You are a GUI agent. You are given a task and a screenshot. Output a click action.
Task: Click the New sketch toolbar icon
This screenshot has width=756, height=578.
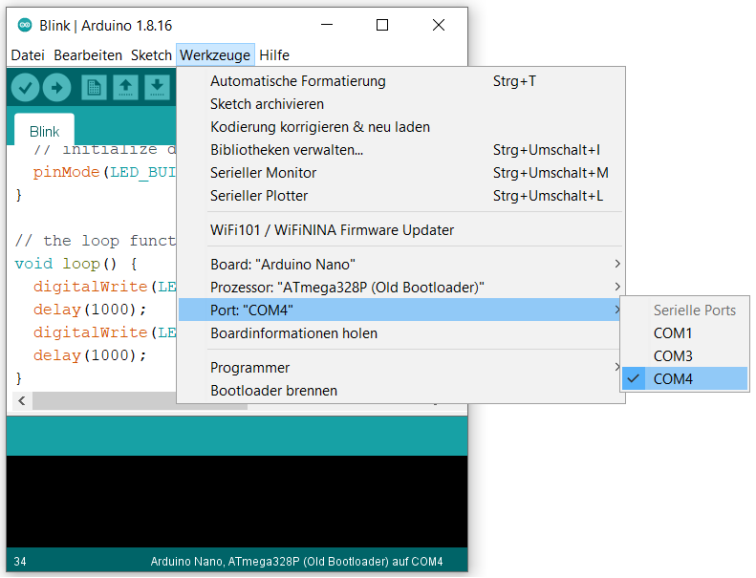[93, 88]
